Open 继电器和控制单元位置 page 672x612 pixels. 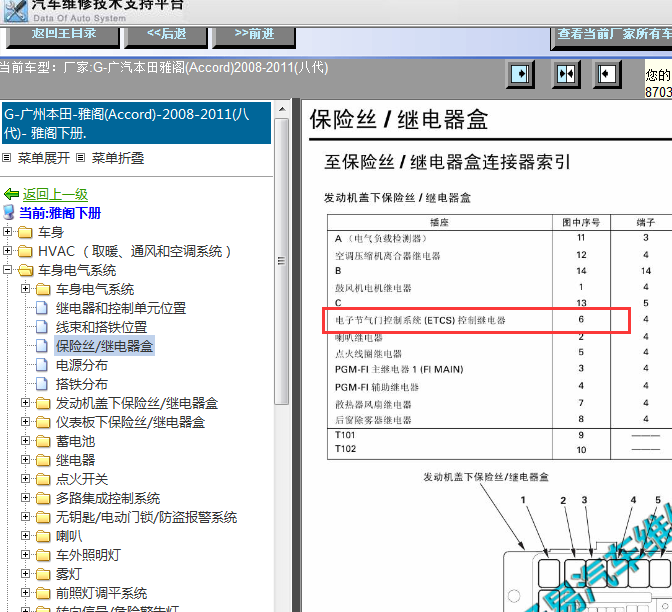(x=121, y=308)
